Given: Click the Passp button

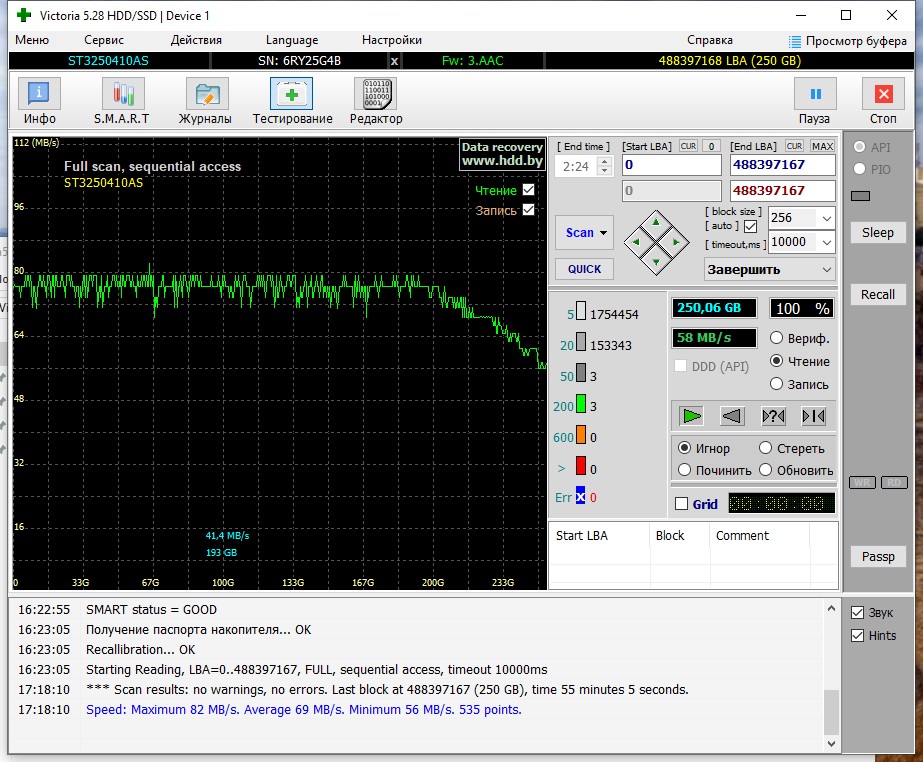Looking at the screenshot, I should pos(878,556).
